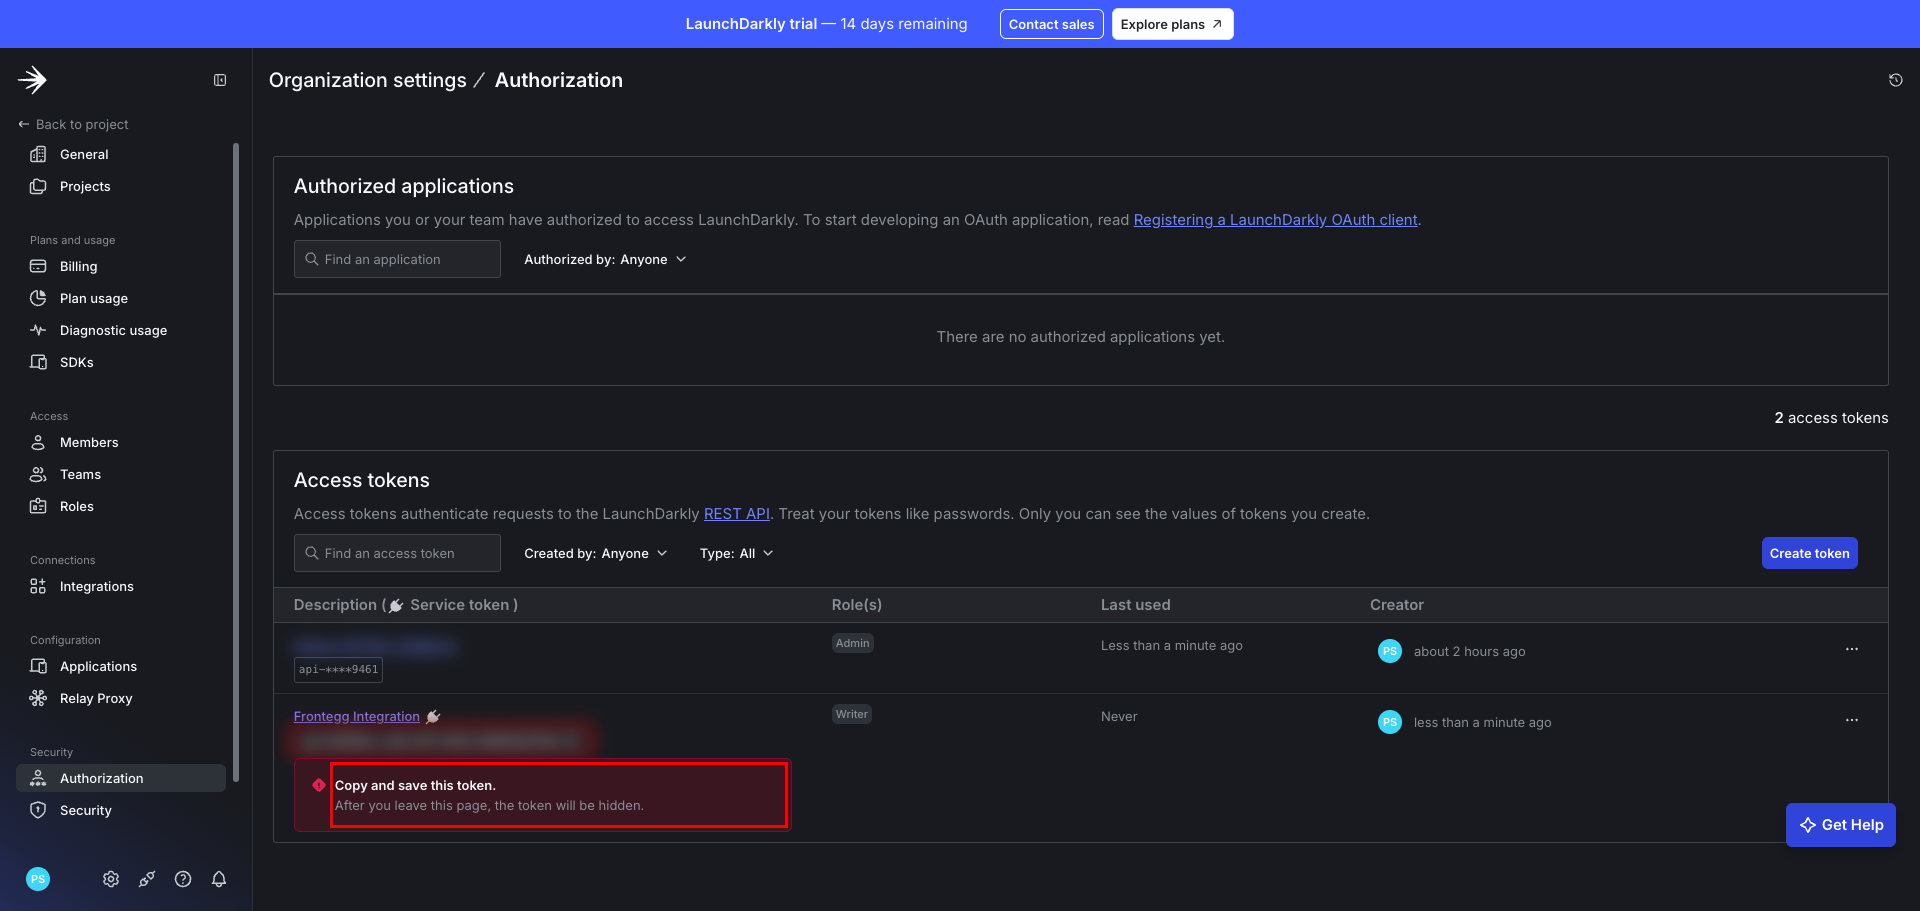Expand the Authorized by: Anyone filter
This screenshot has height=911, width=1920.
[x=605, y=259]
